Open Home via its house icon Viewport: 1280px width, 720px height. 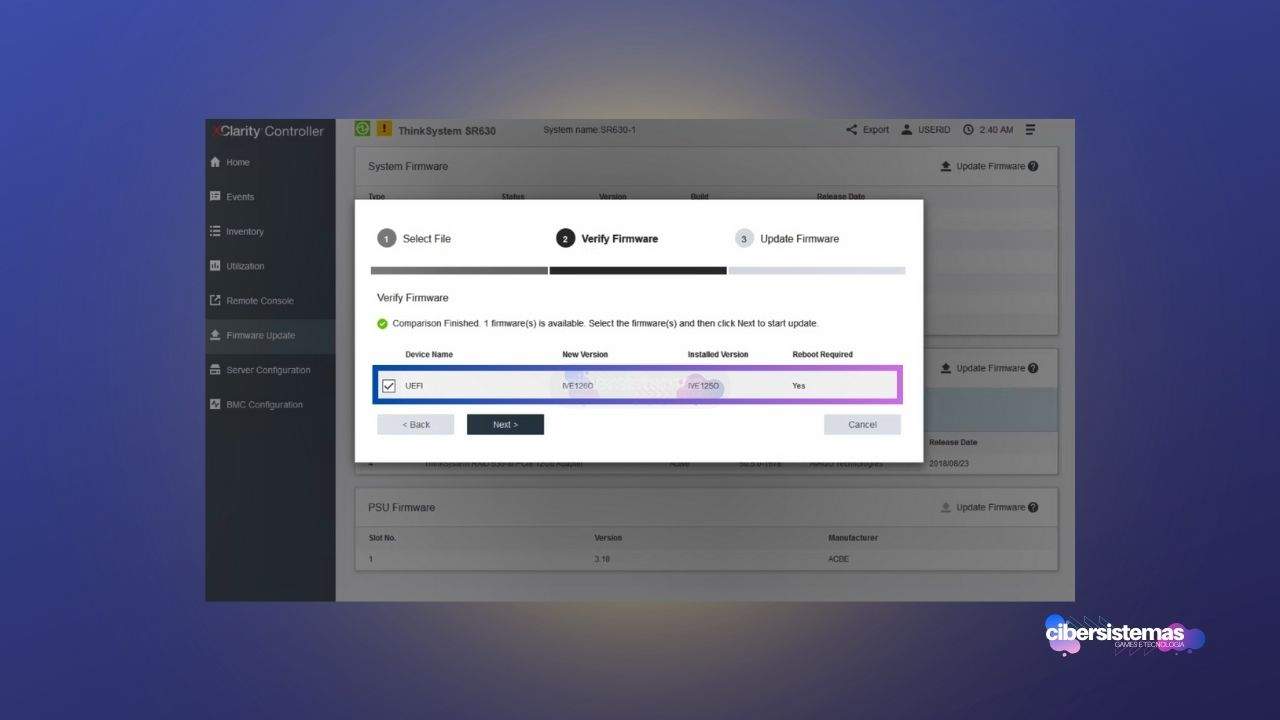[x=215, y=162]
